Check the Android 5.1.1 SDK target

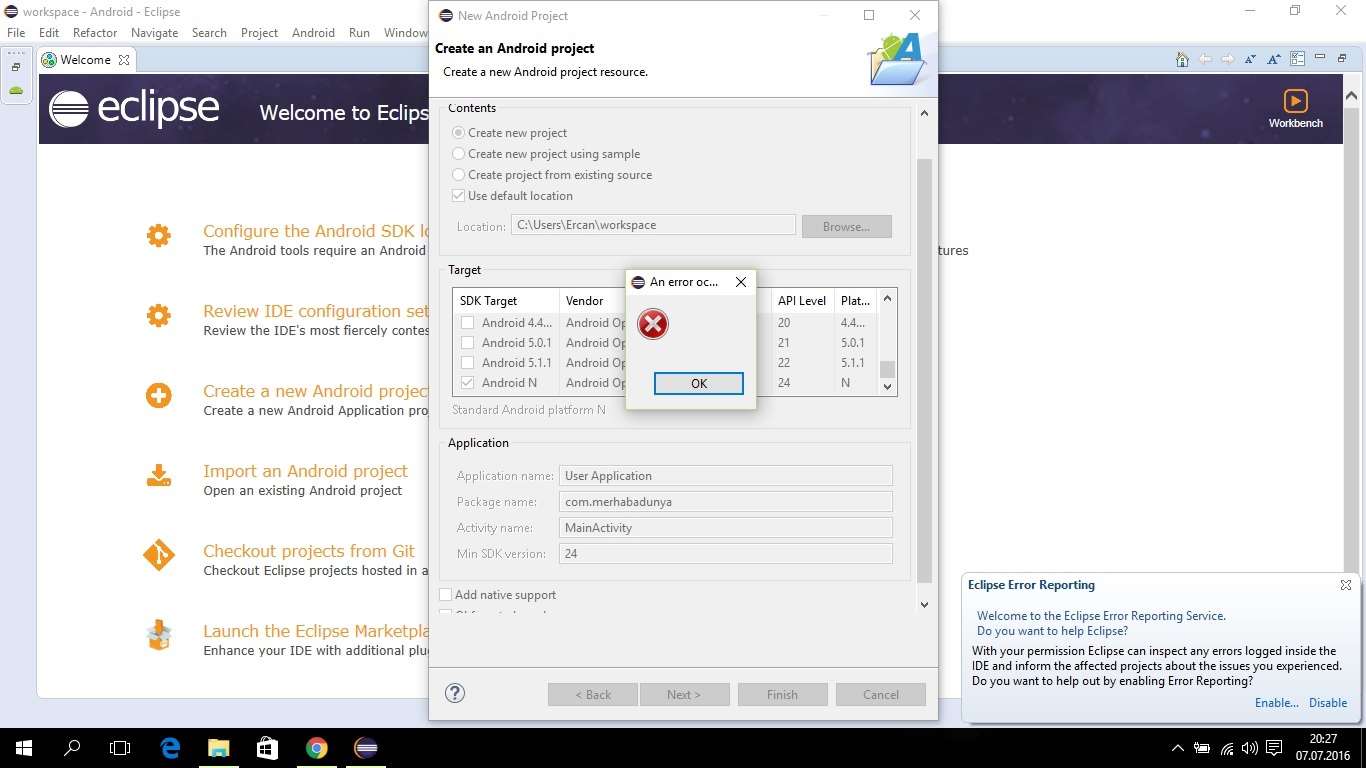point(467,363)
